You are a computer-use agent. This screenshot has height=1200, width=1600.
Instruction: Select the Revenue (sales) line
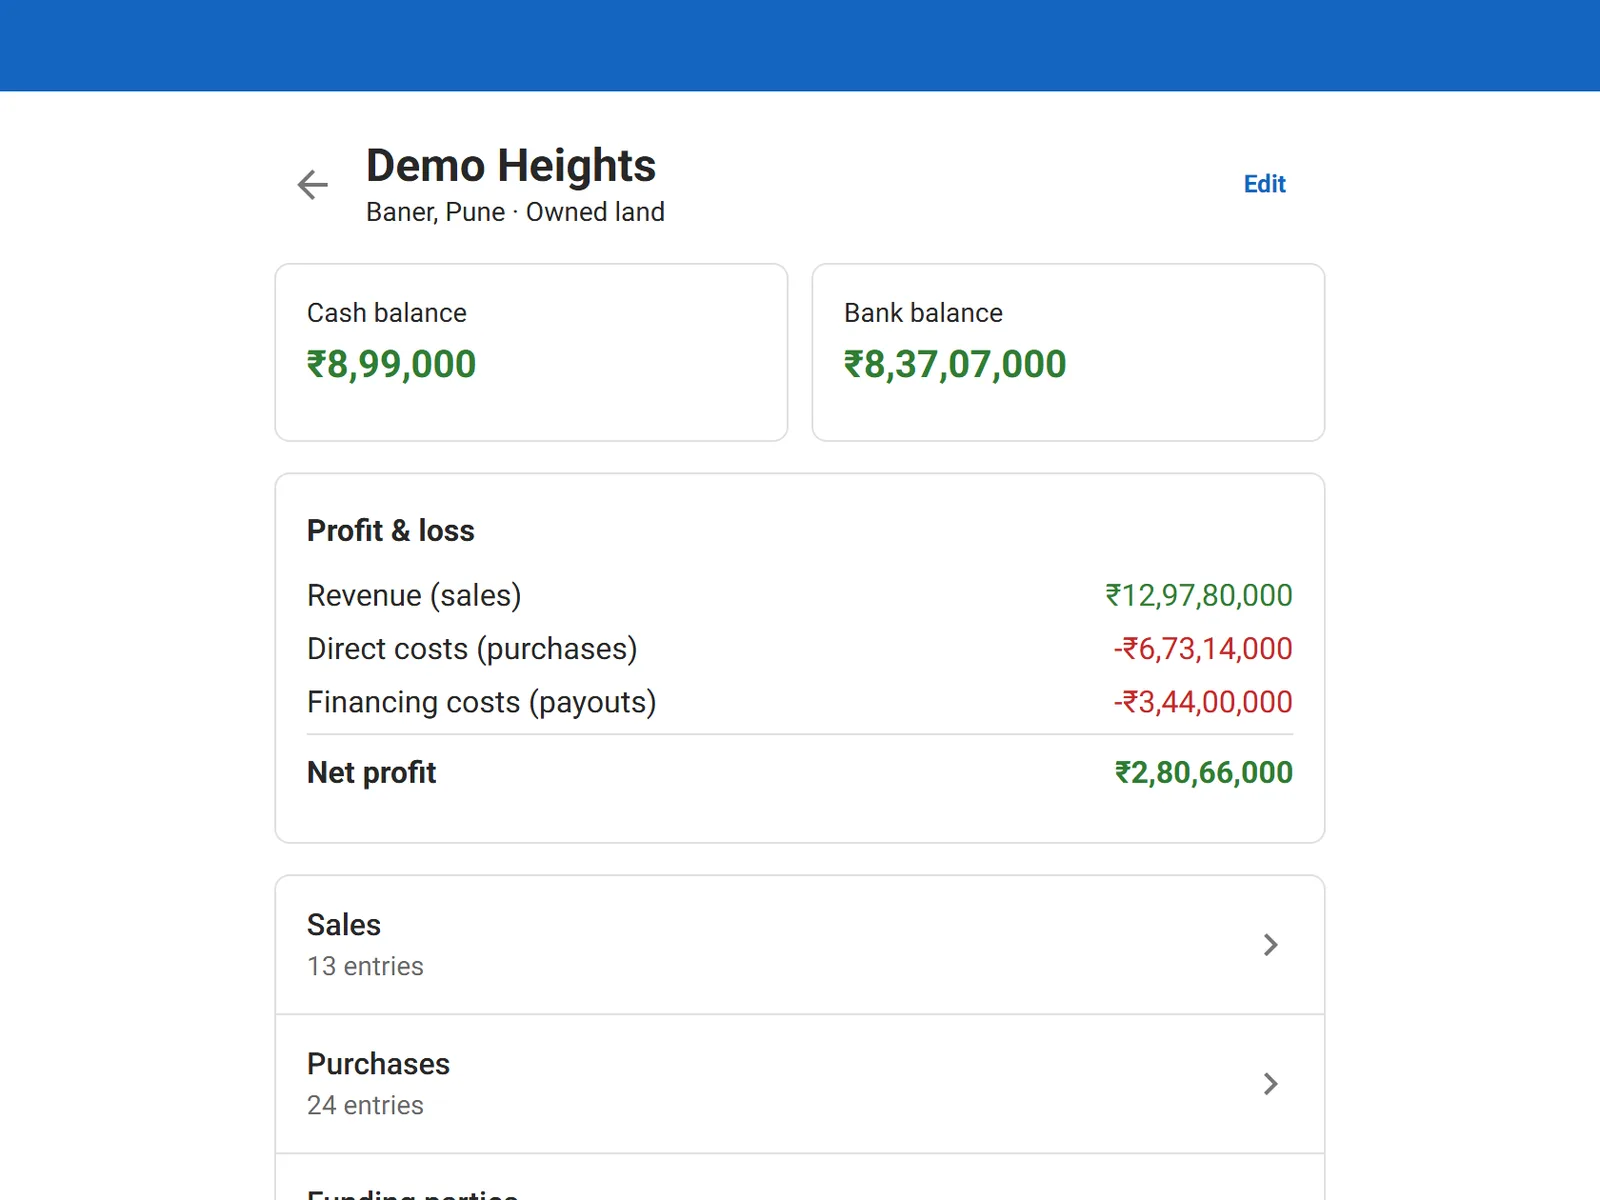coord(800,595)
